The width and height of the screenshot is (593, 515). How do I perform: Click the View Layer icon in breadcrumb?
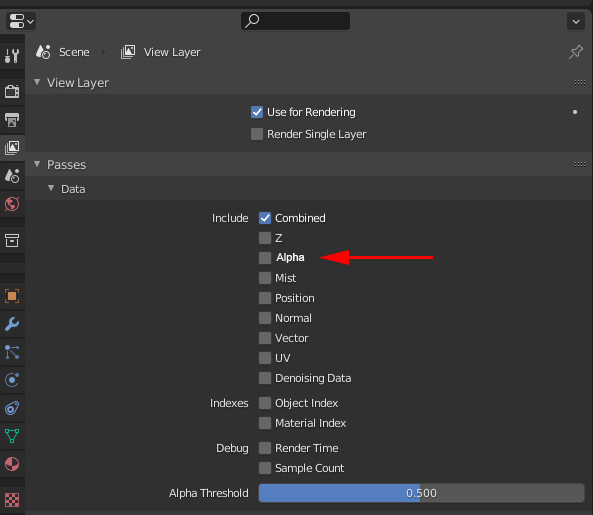click(128, 52)
